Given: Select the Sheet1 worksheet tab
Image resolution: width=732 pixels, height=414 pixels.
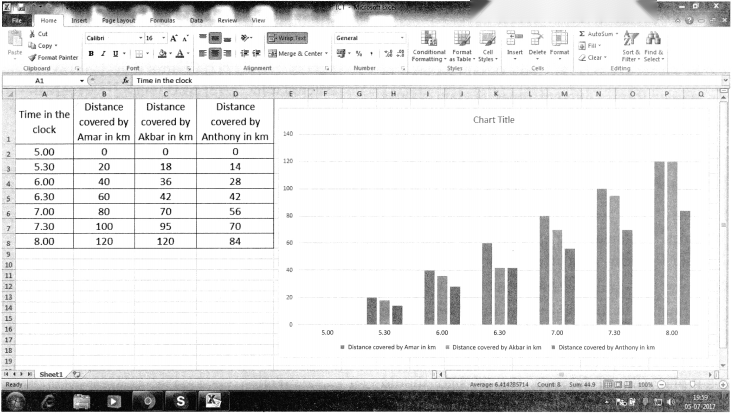Looking at the screenshot, I should coord(51,374).
